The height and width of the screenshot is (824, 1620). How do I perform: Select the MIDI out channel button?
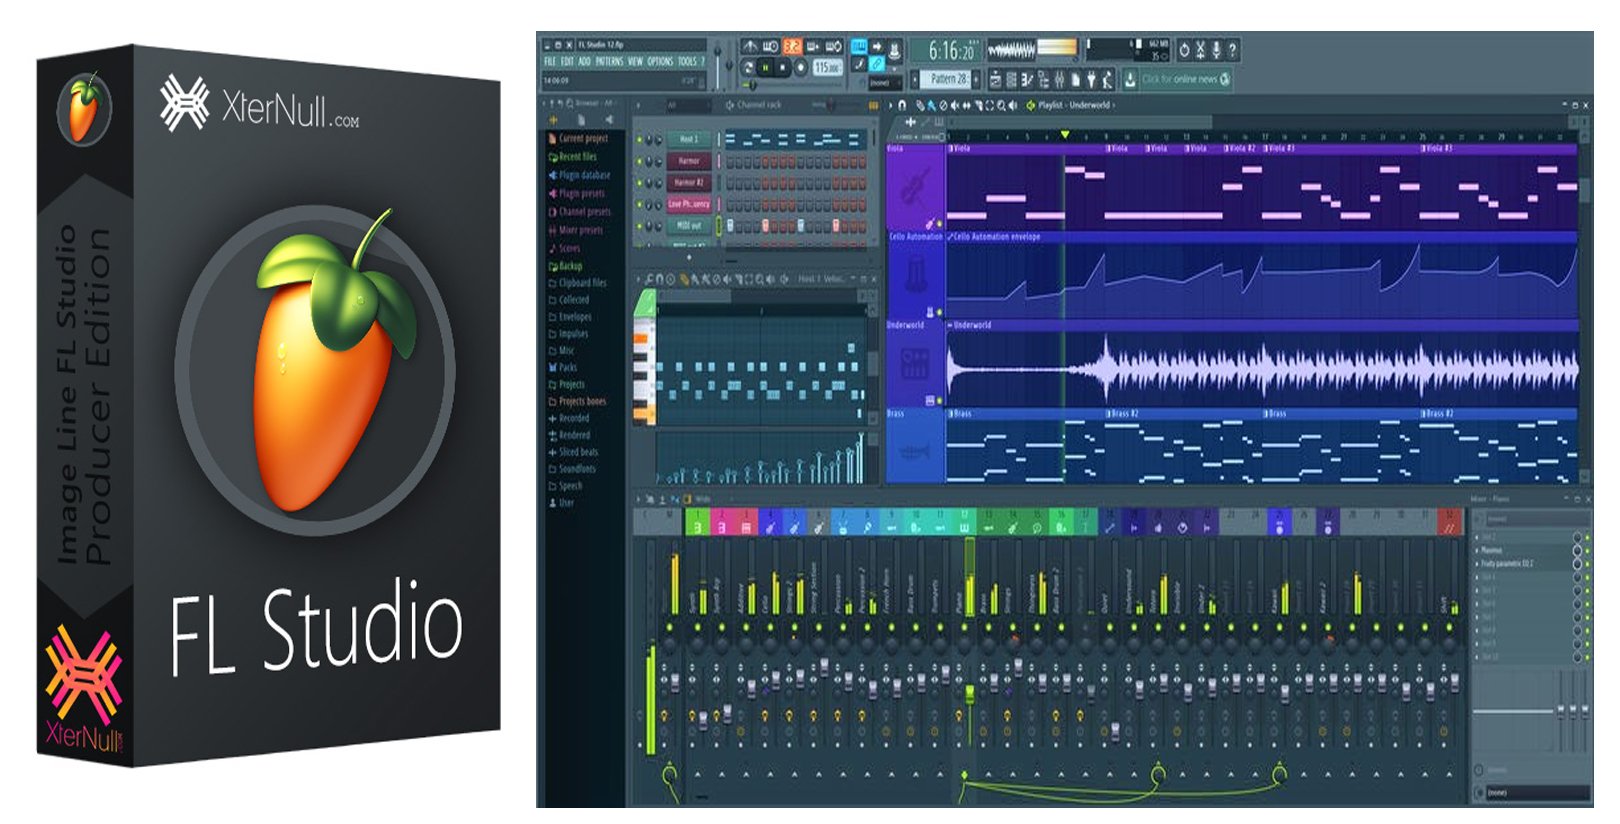[x=689, y=226]
